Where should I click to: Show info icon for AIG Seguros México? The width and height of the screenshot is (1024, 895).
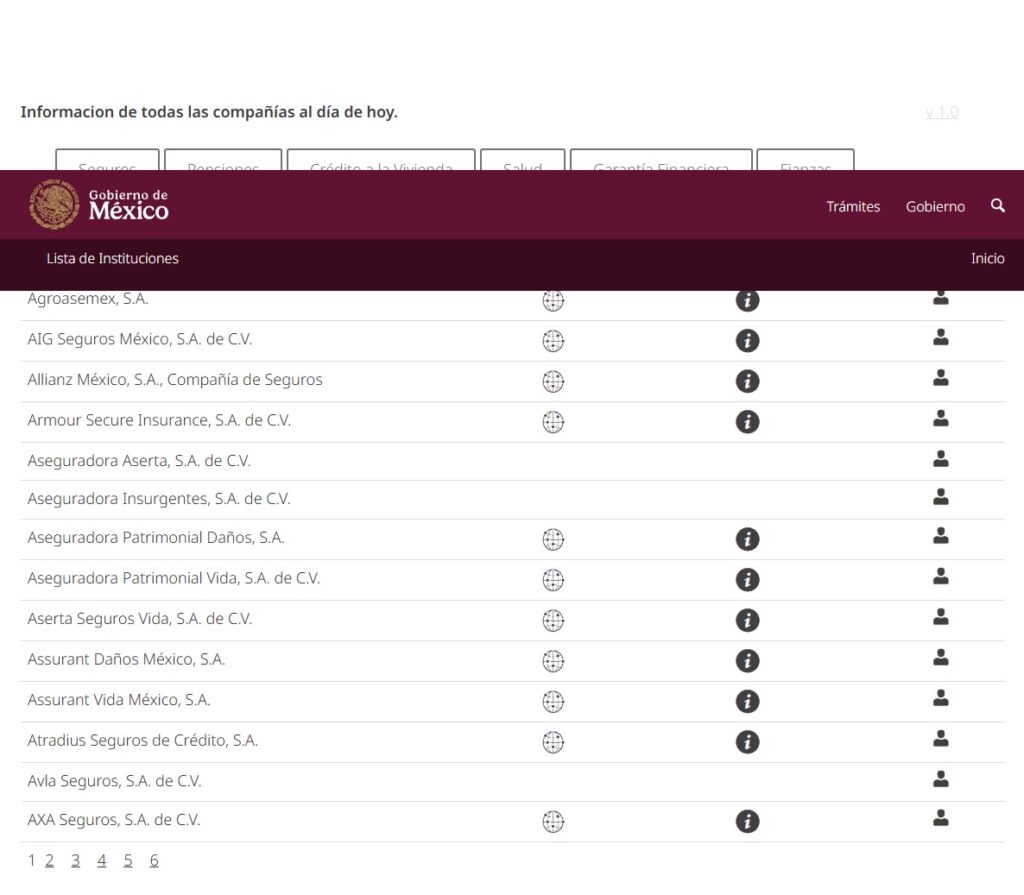point(747,341)
